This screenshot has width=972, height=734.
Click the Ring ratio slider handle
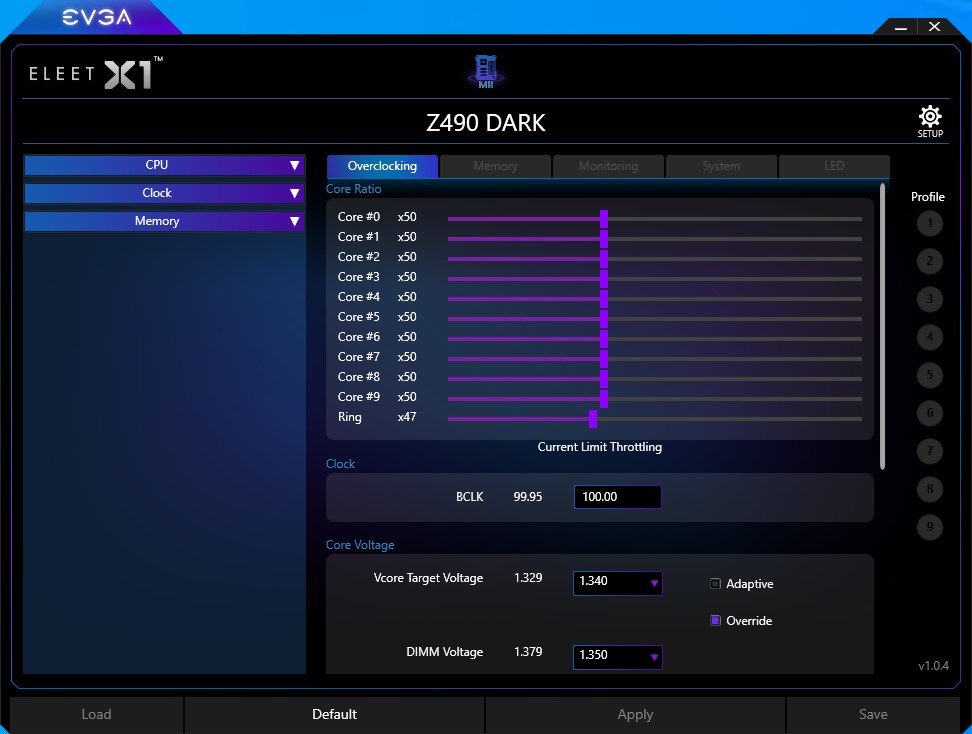593,418
